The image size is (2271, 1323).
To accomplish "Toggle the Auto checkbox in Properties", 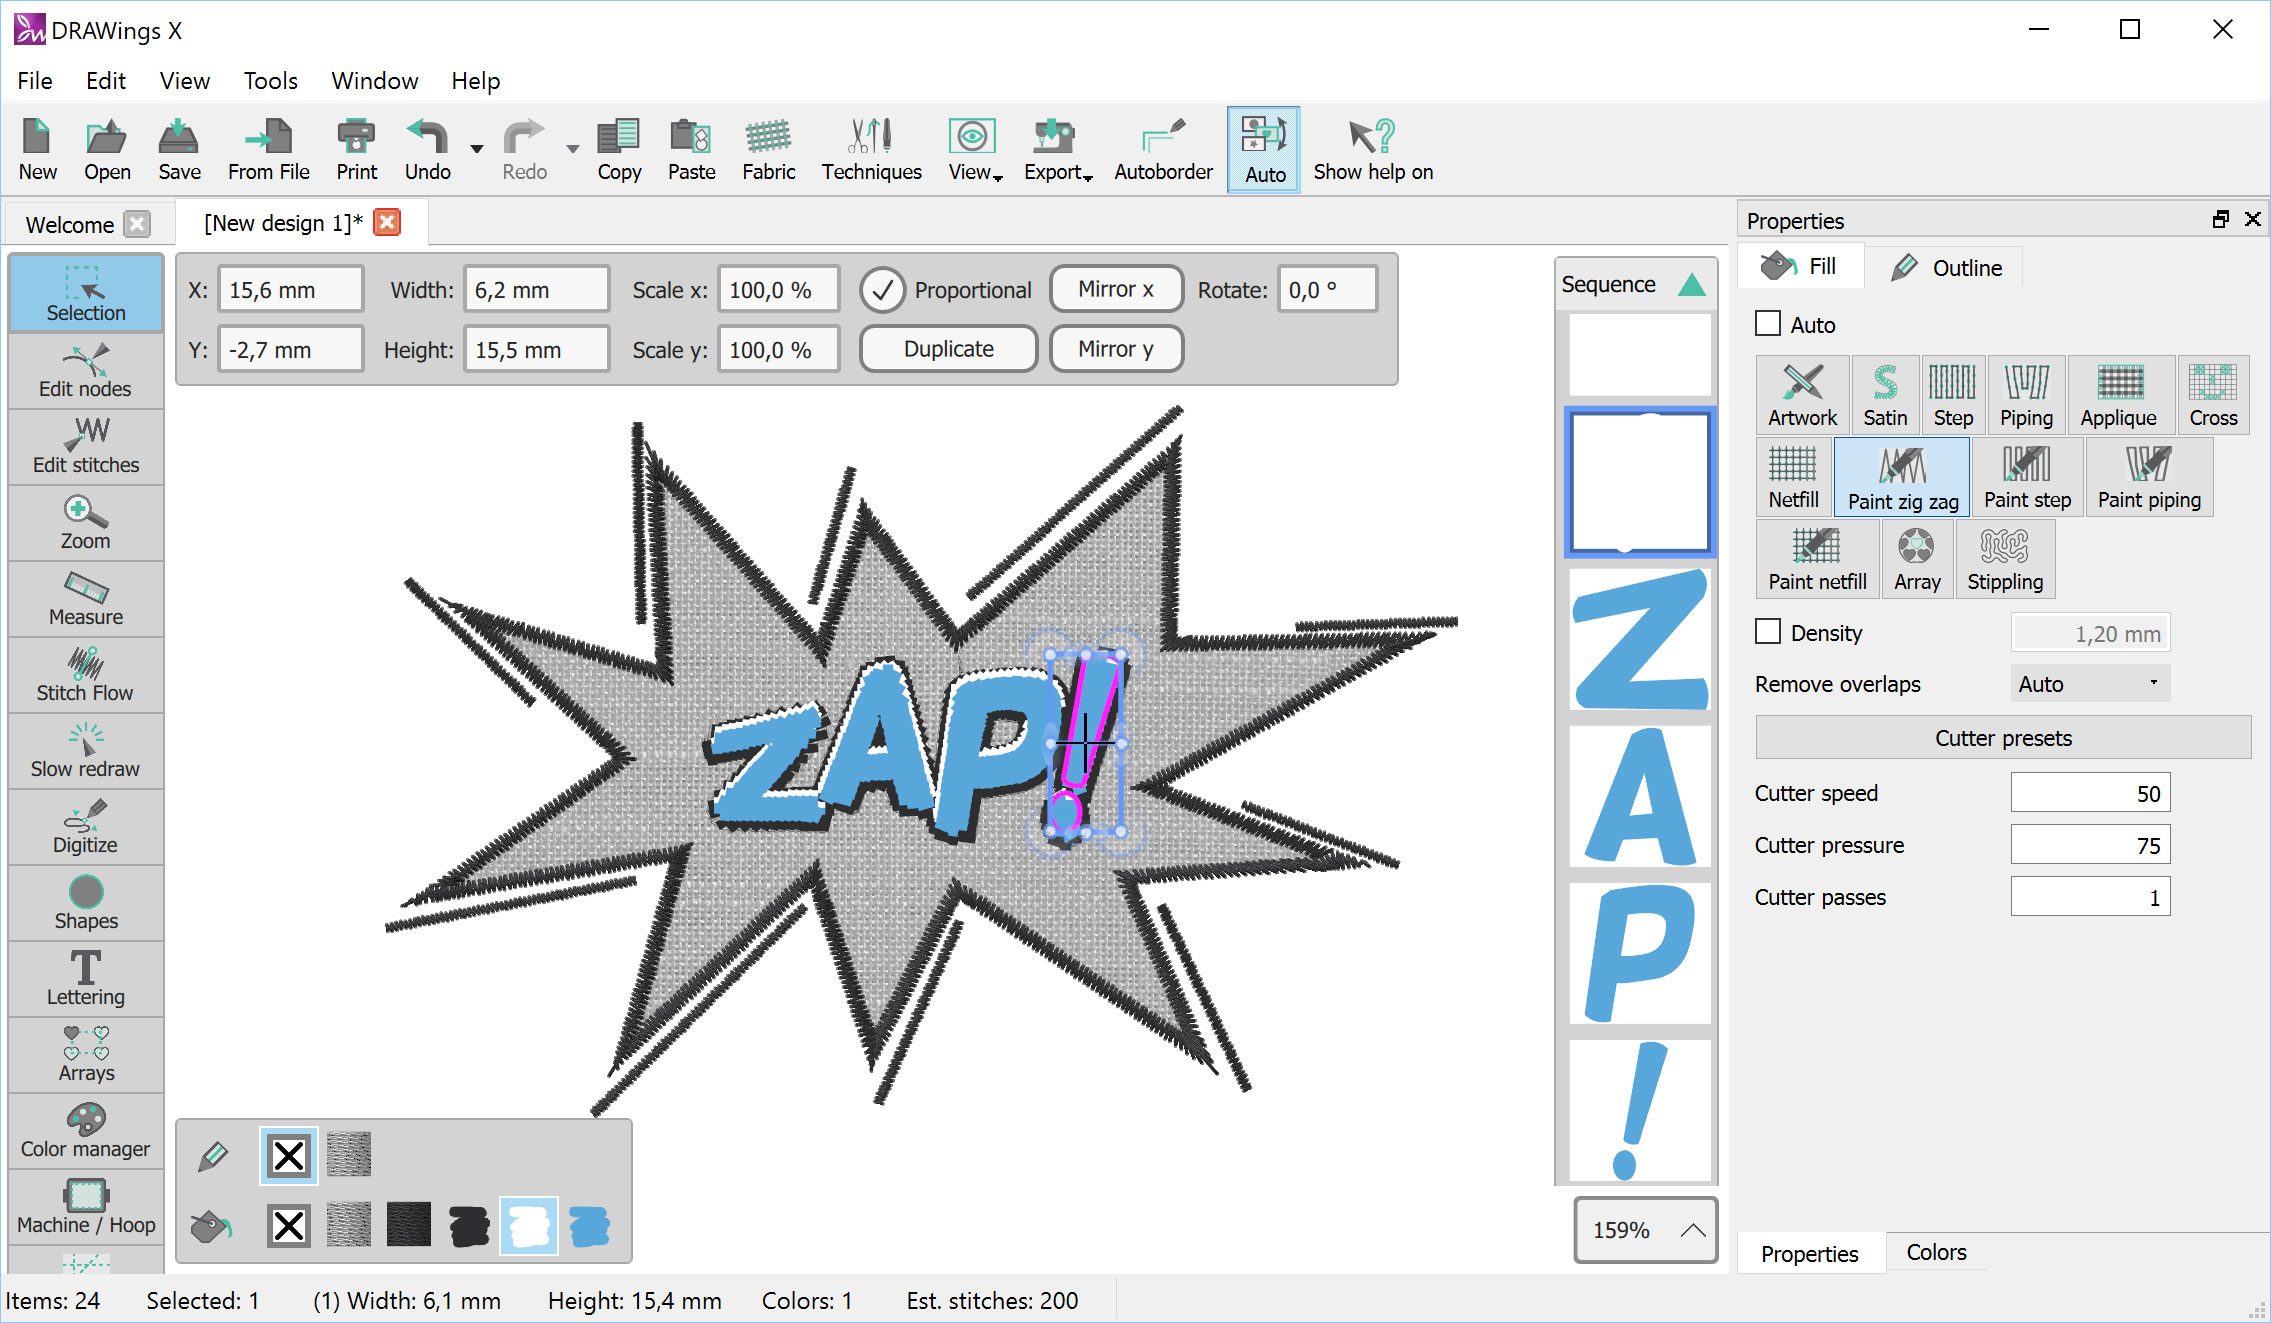I will [1768, 323].
